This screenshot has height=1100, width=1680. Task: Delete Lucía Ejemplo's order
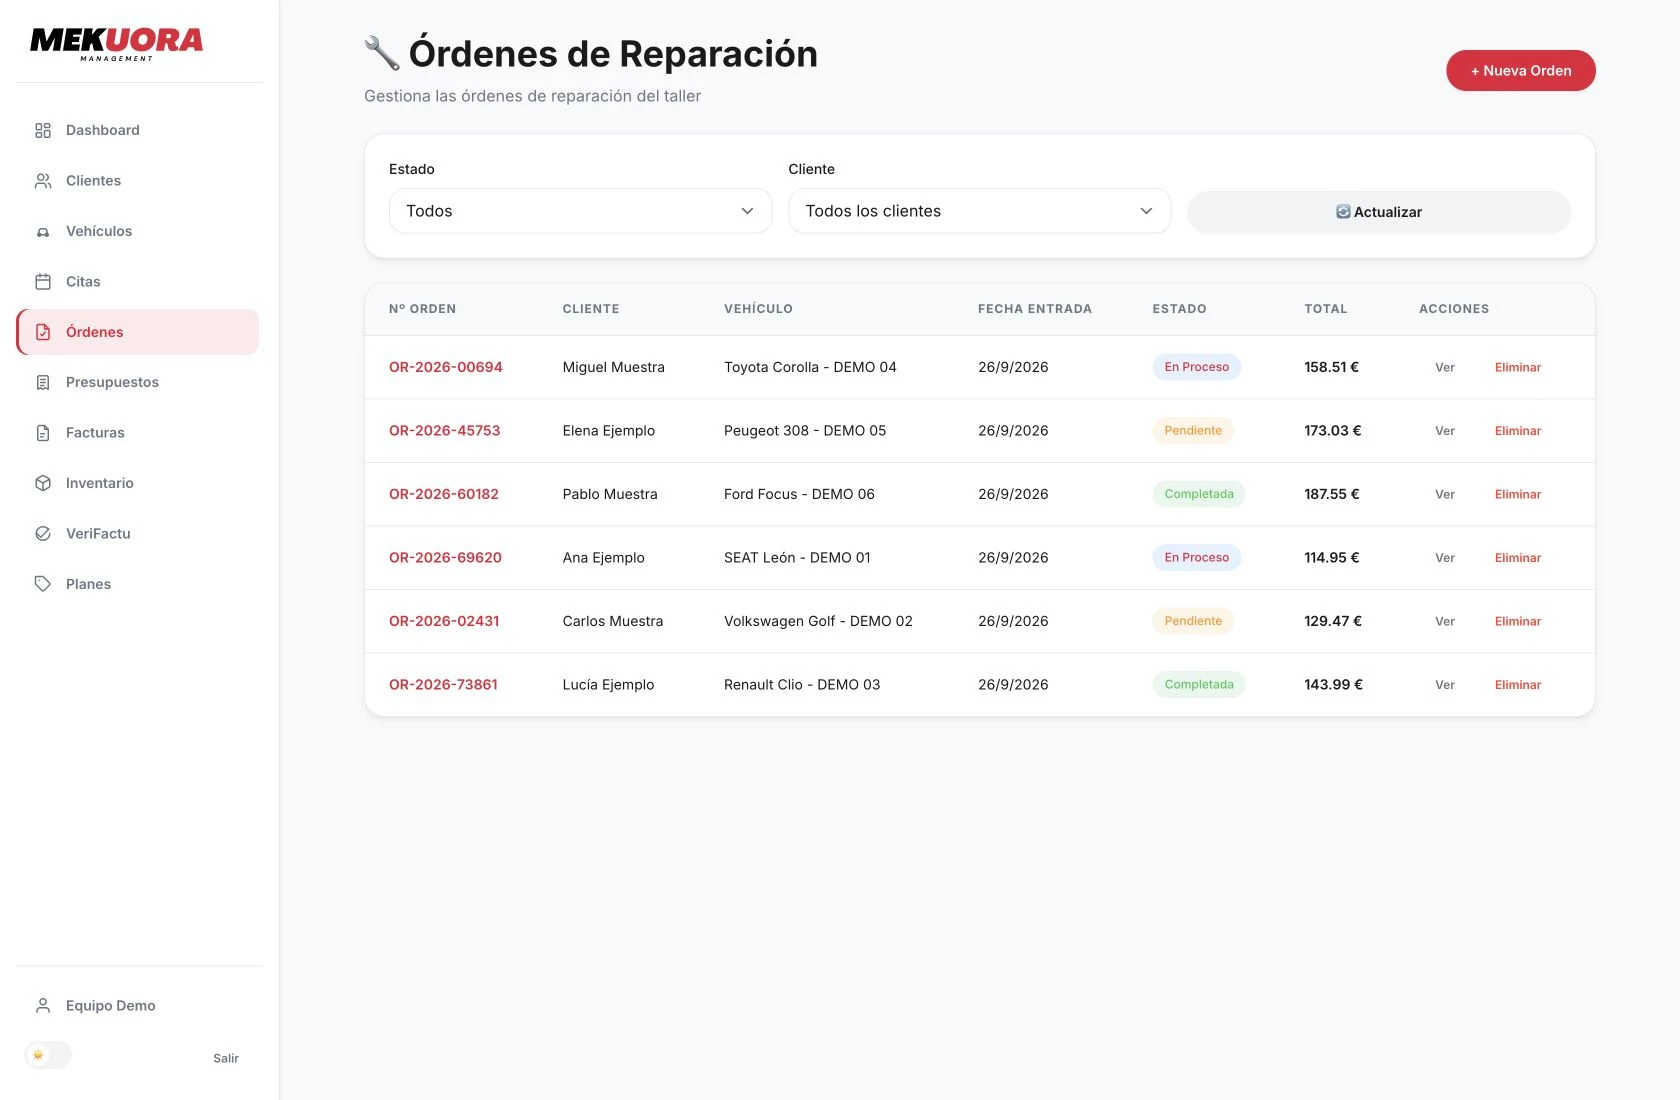tap(1517, 685)
